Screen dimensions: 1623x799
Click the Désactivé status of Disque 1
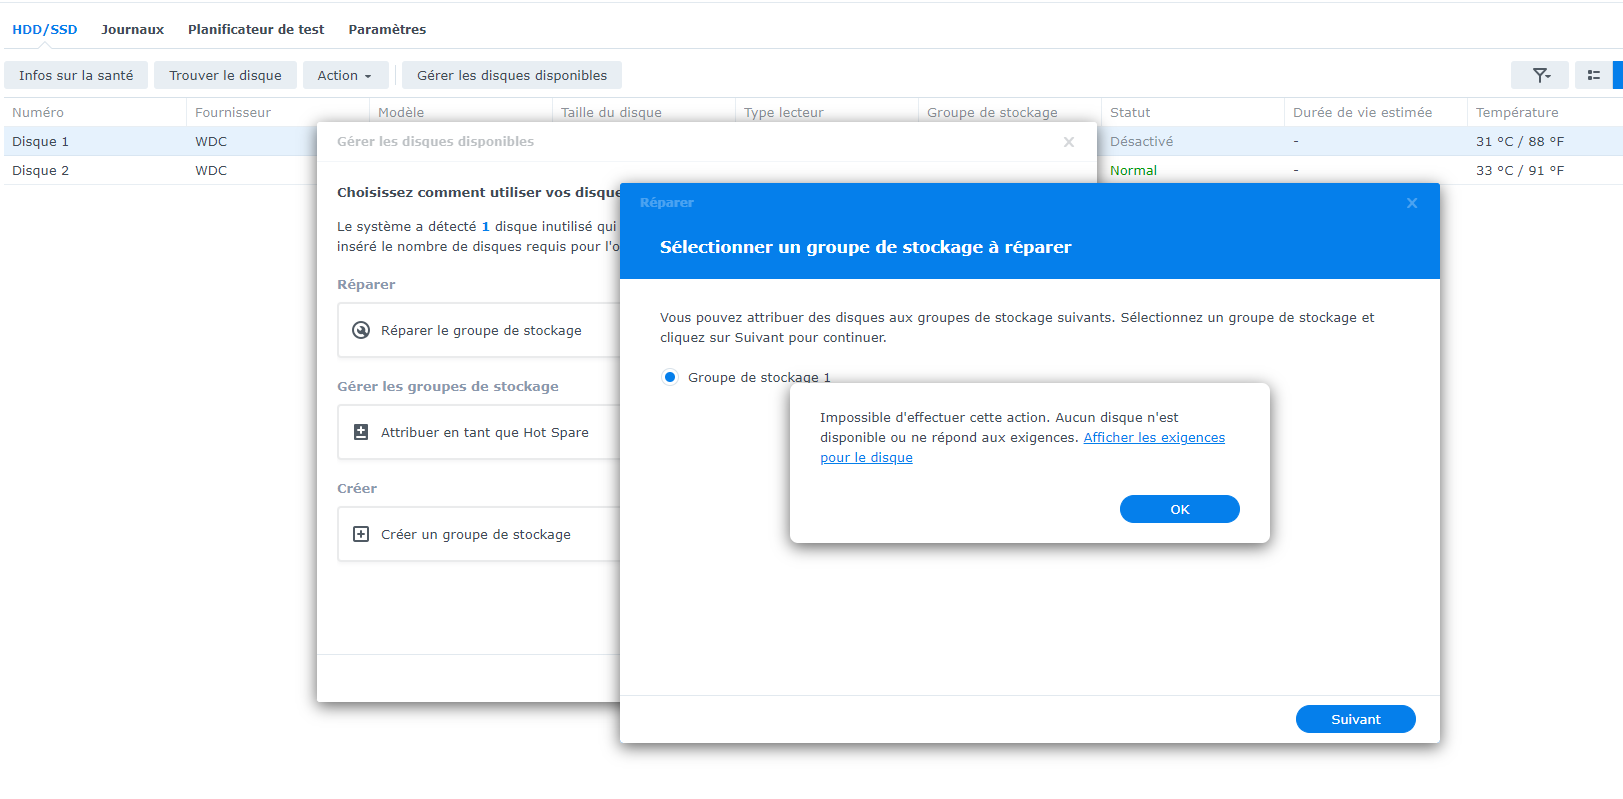[x=1141, y=141]
